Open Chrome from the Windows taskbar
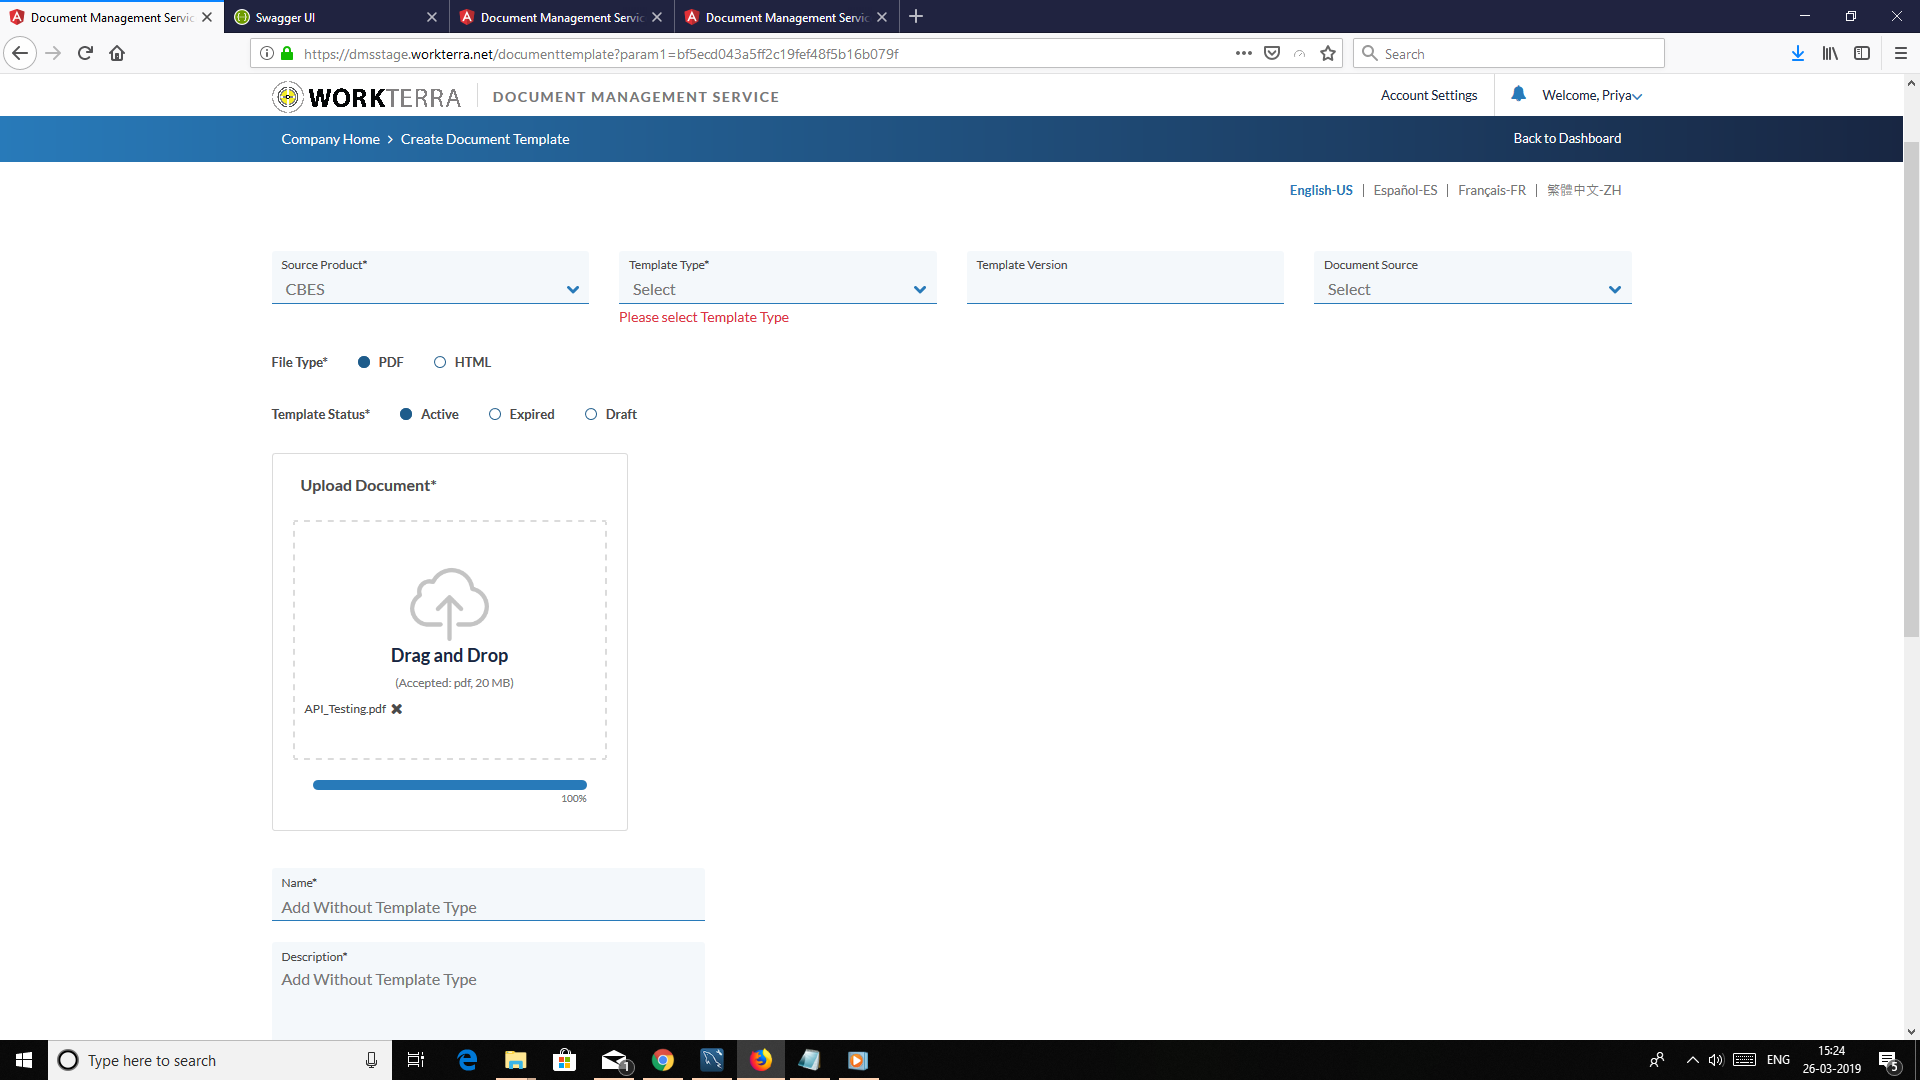1920x1080 pixels. [663, 1060]
